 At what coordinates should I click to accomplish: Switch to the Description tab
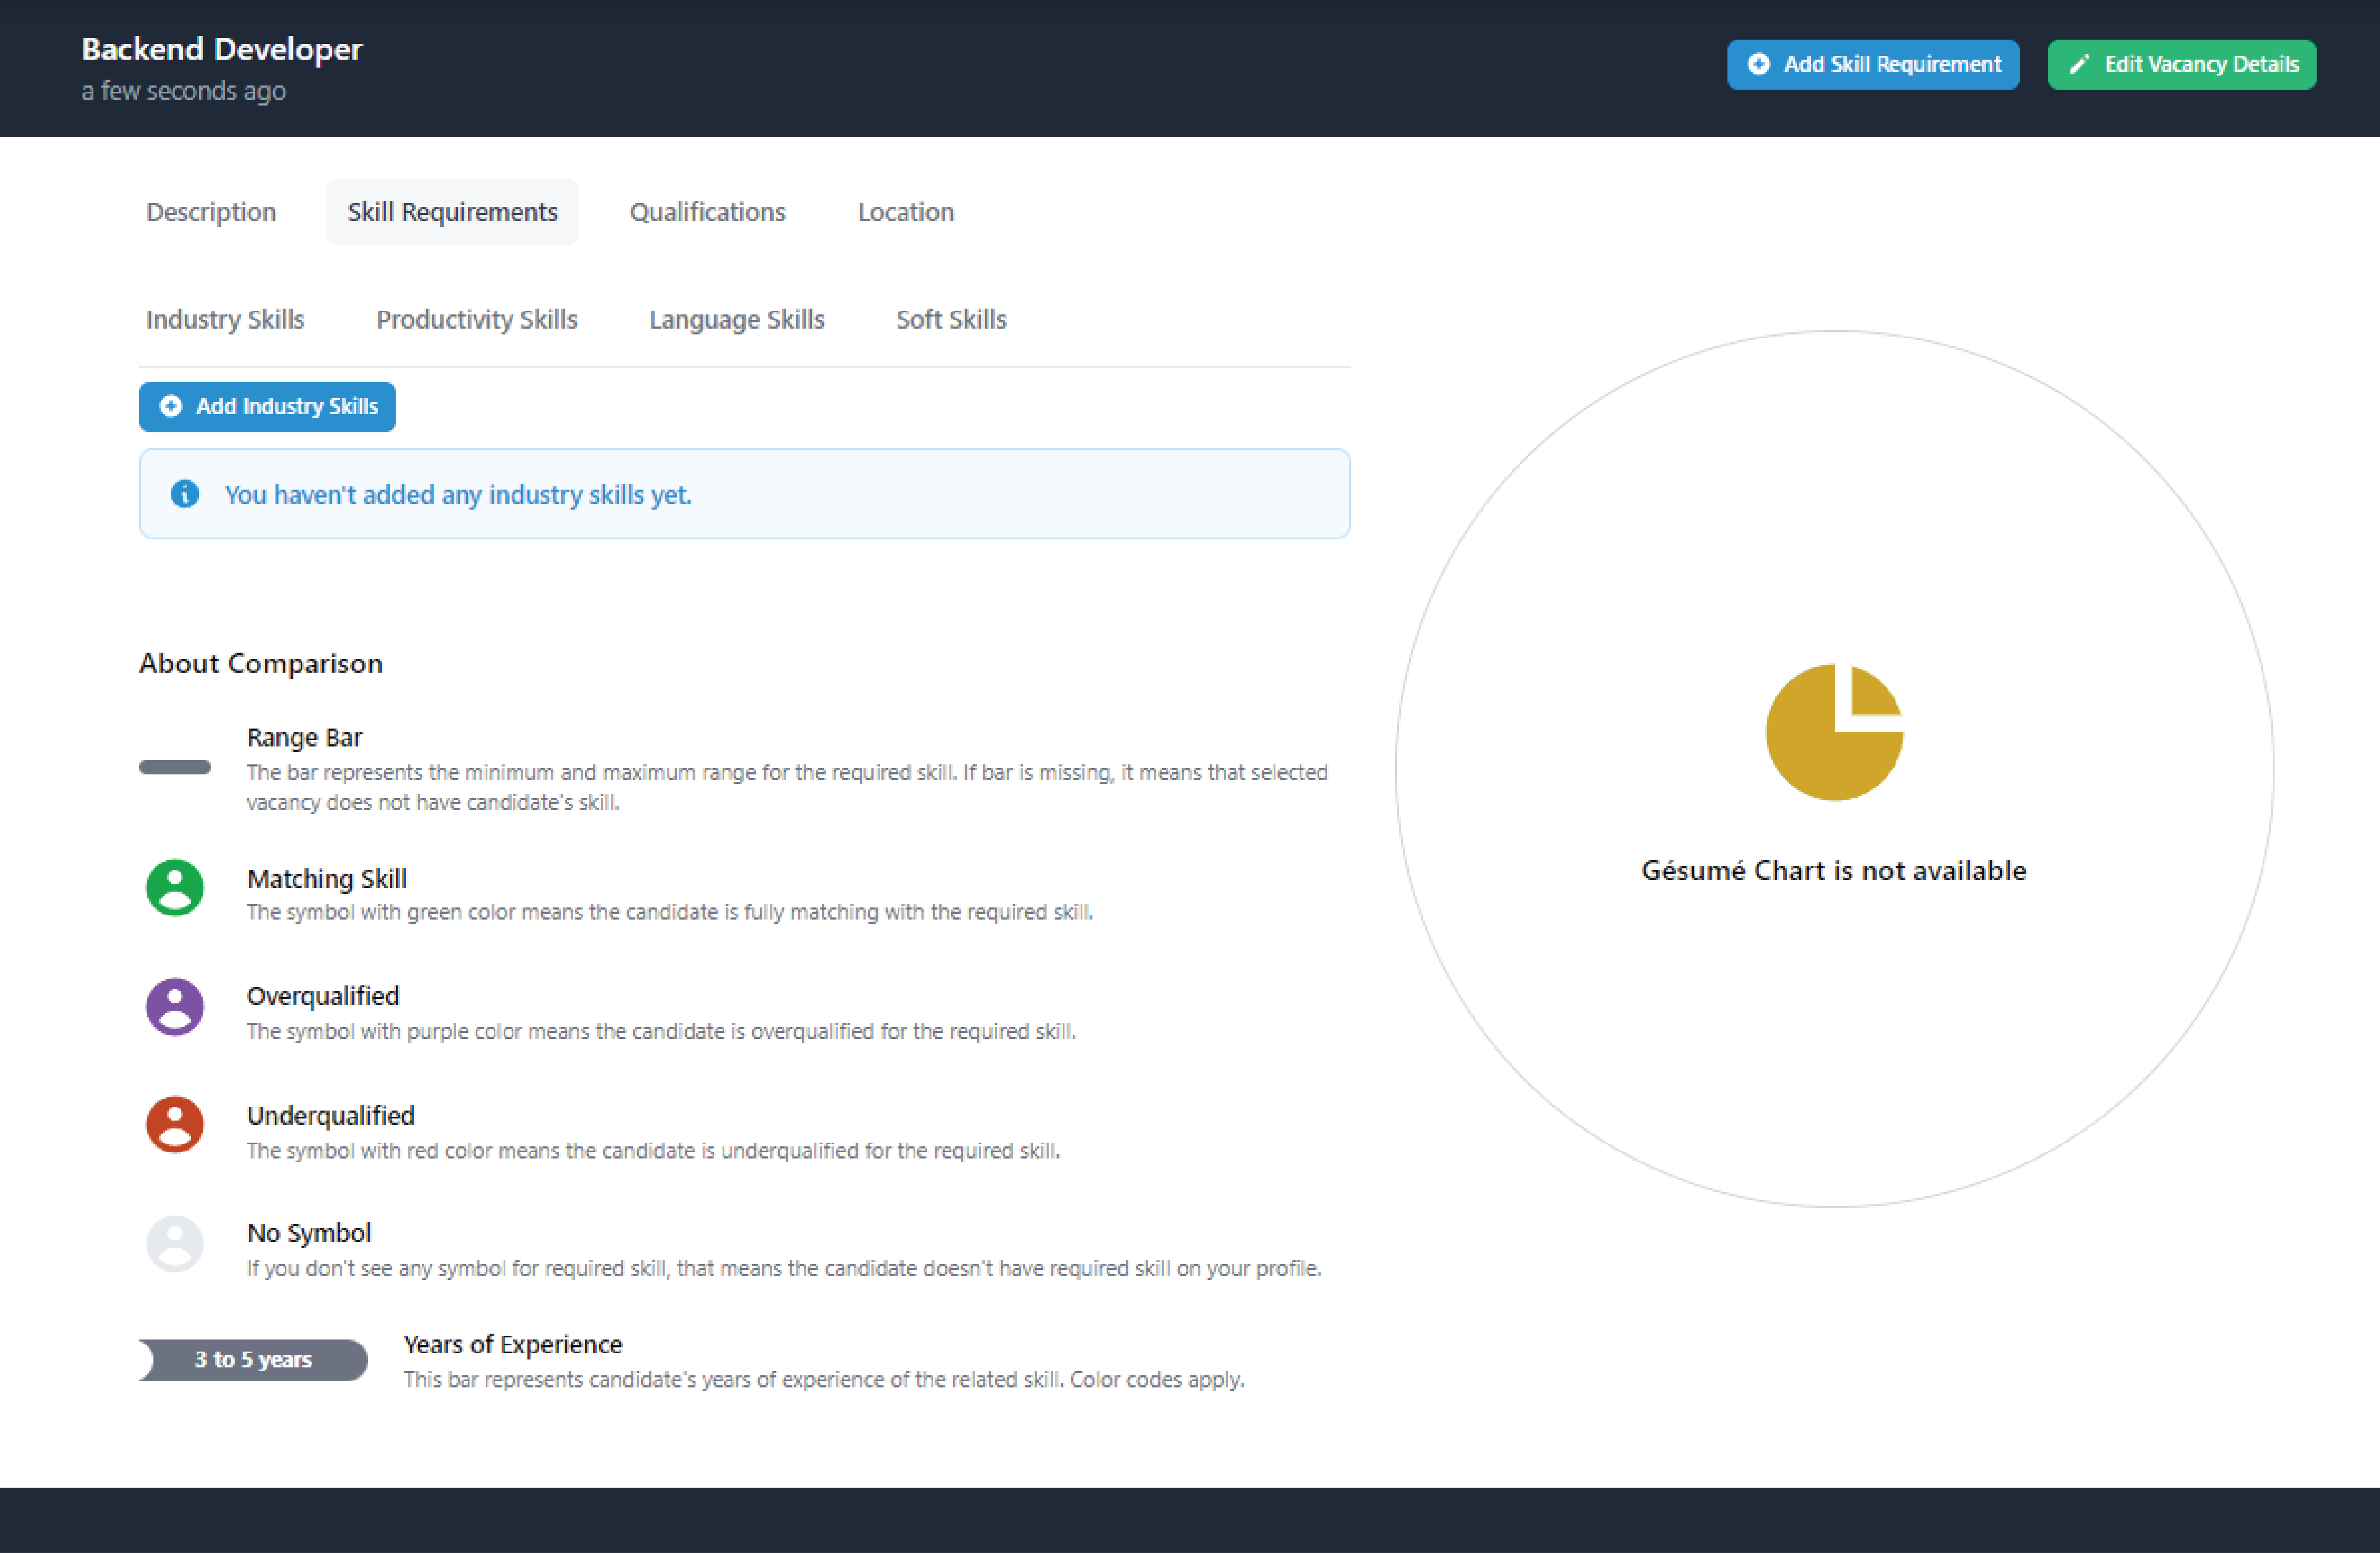pos(211,211)
